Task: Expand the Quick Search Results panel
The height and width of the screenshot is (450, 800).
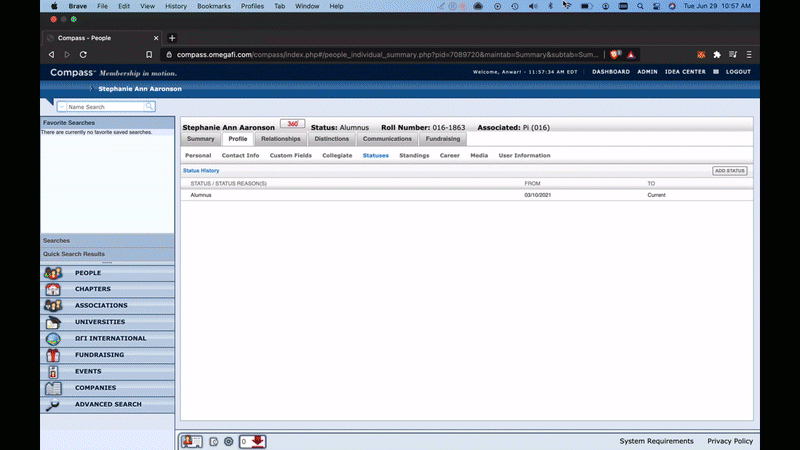Action: tap(107, 254)
